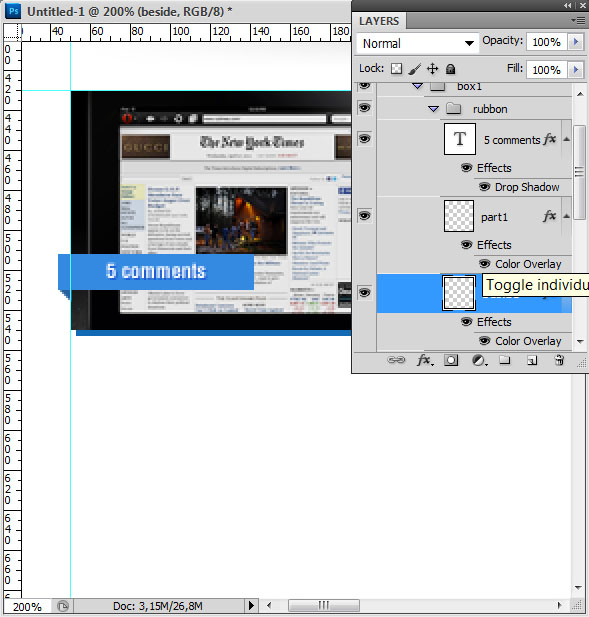
Task: Select the part1 layer name
Action: click(x=494, y=217)
